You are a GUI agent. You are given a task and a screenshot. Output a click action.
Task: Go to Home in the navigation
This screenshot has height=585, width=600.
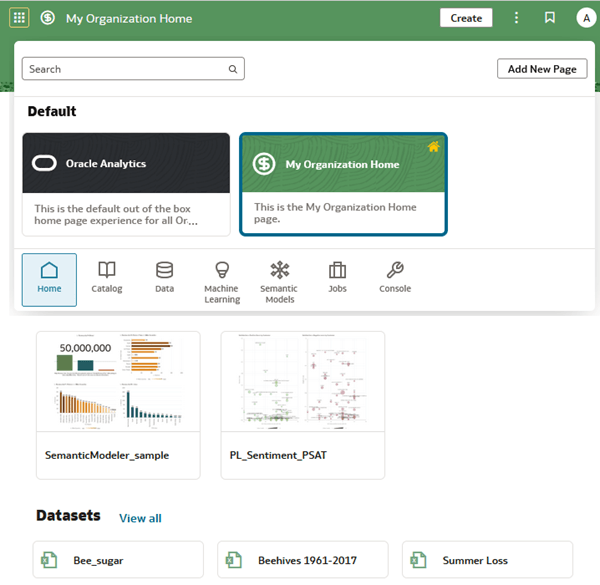49,280
